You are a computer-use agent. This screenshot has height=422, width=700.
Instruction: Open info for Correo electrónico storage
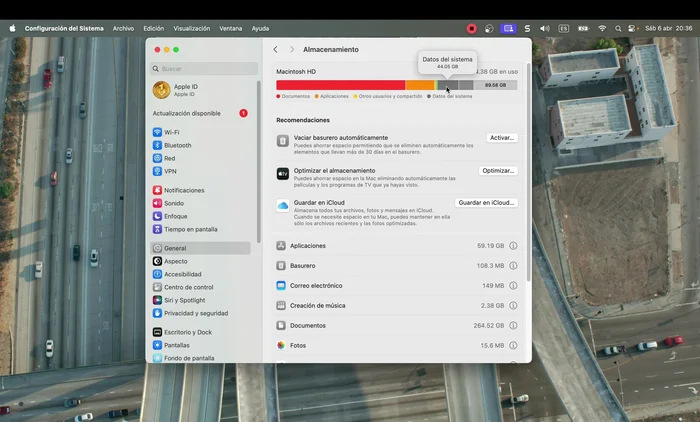point(513,286)
